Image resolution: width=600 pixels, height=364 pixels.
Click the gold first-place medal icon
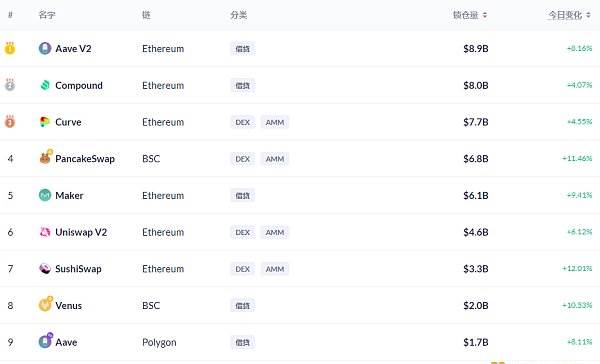[x=10, y=48]
